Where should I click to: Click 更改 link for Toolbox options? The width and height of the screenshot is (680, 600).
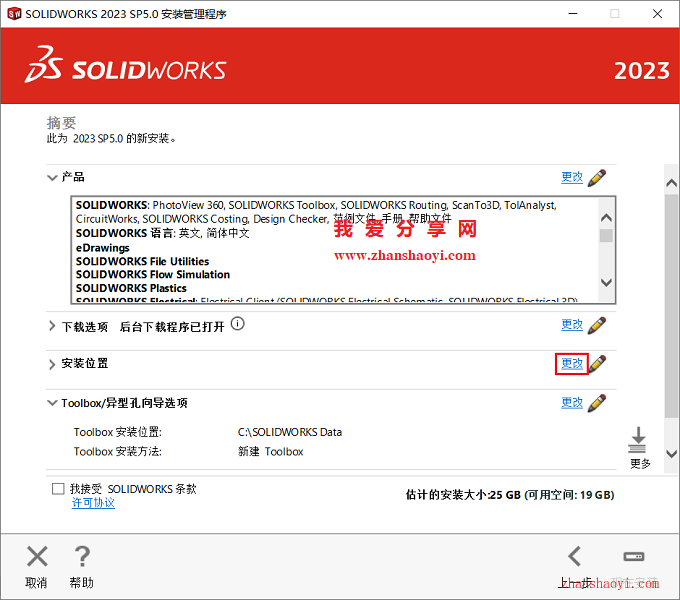[572, 403]
